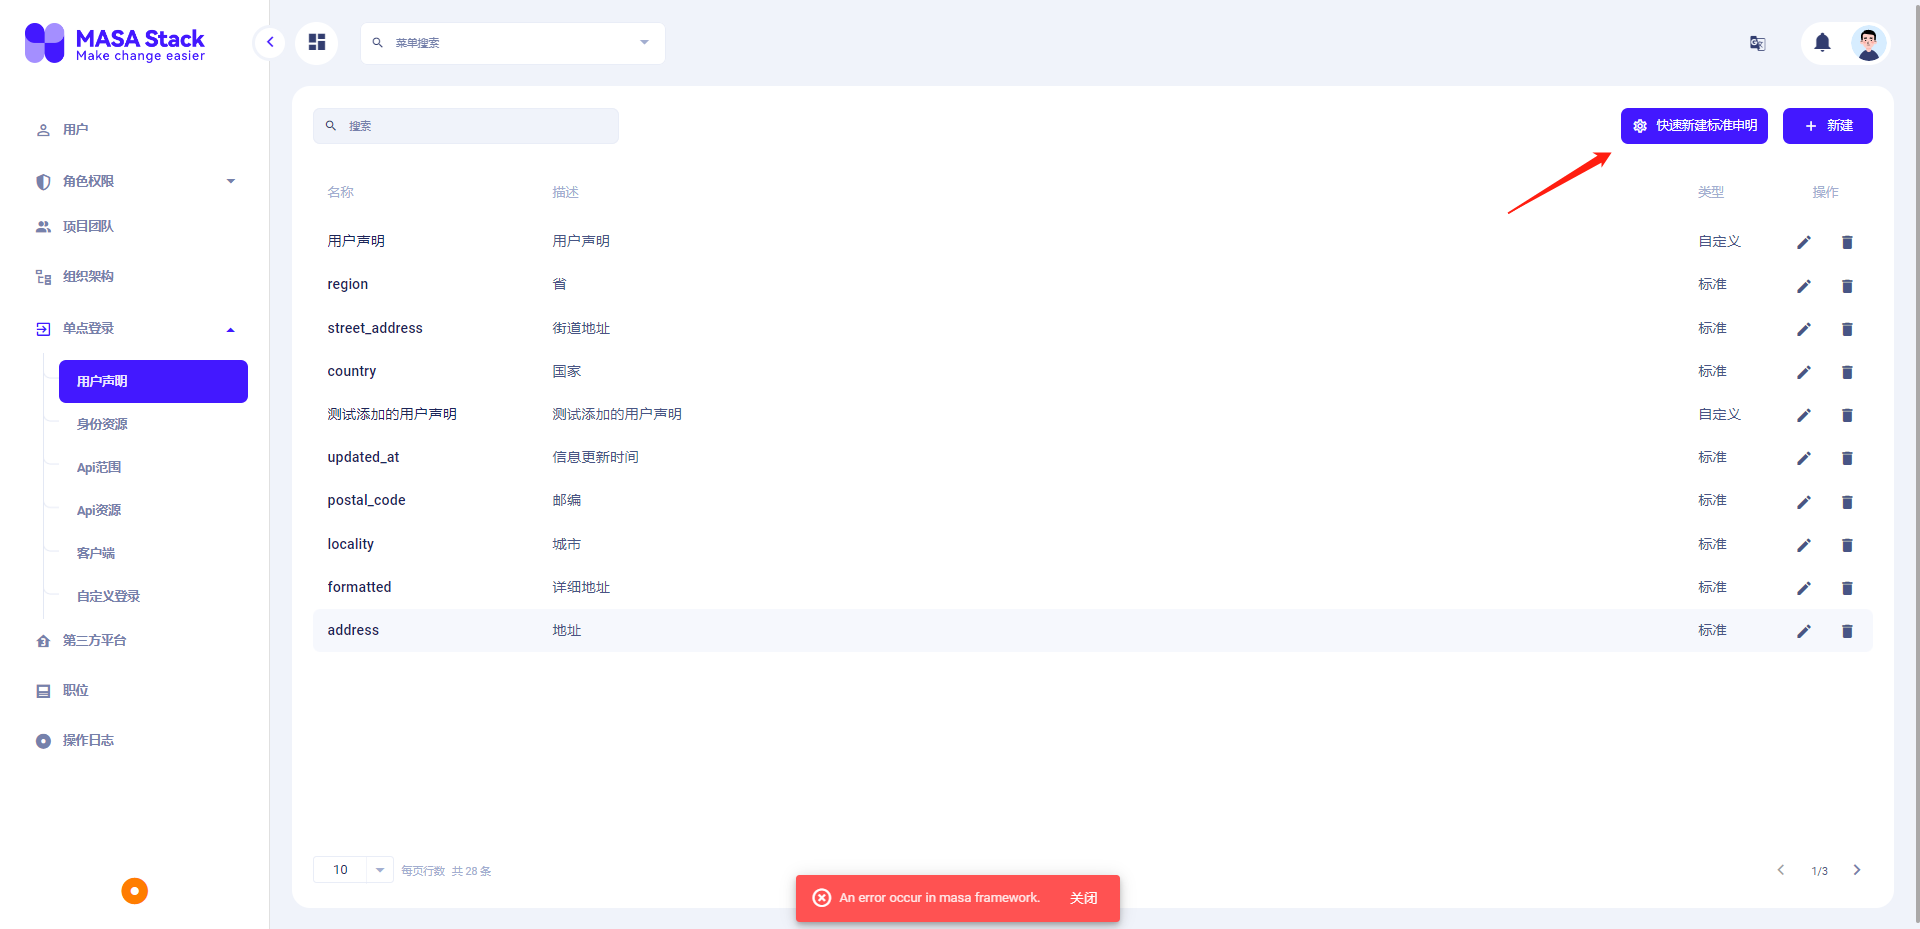Delete the address claim with its trash icon
1920x929 pixels.
[1847, 631]
